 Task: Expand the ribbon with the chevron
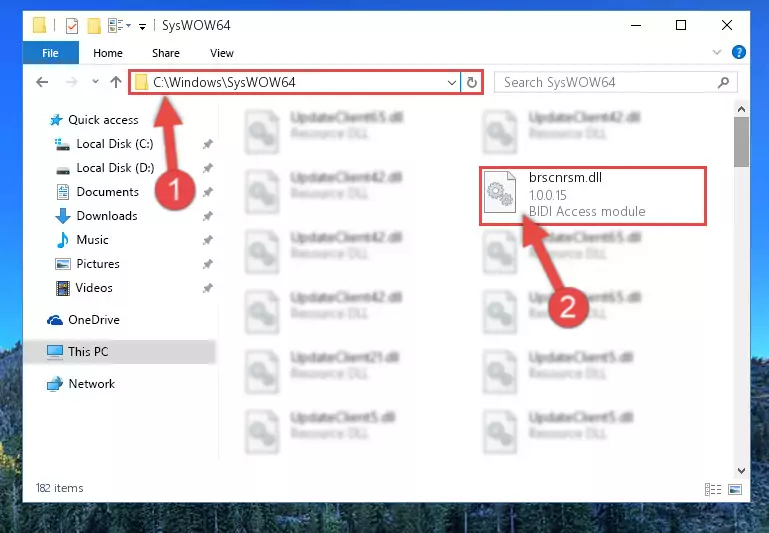point(717,52)
